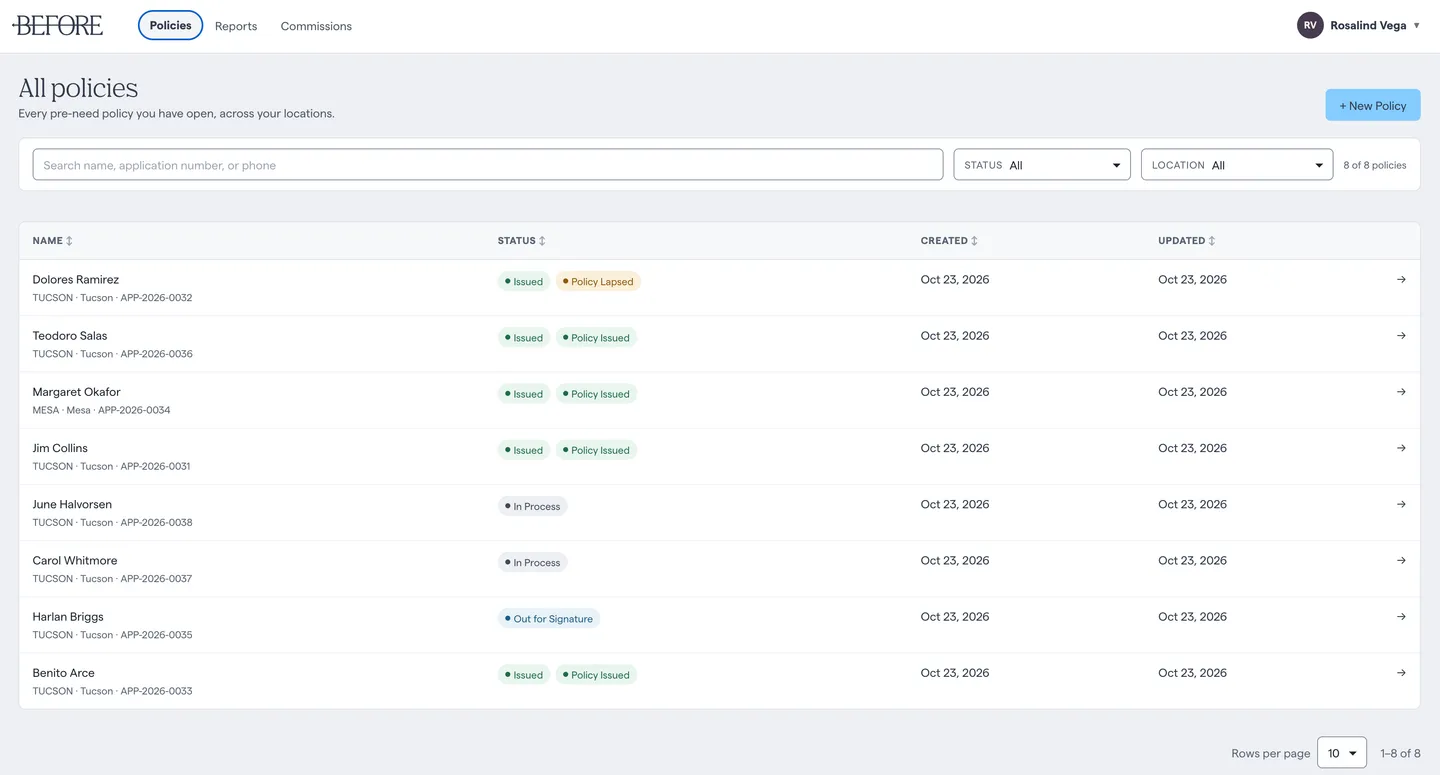Select the Dolores Ramirez name
1440x775 pixels.
(76, 280)
